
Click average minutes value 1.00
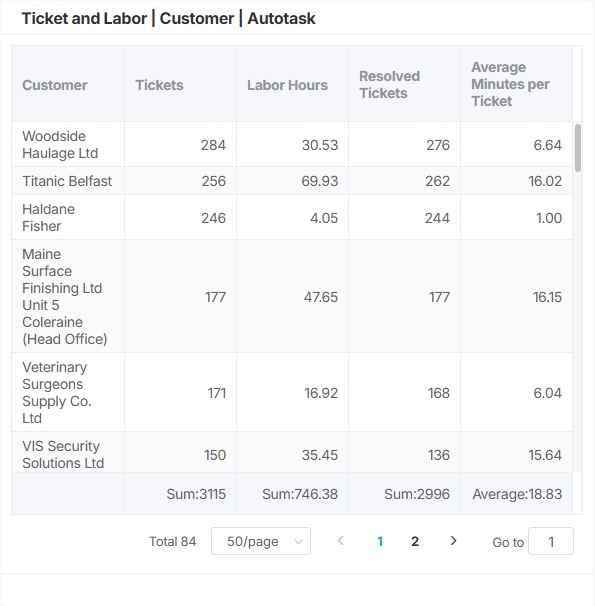pyautogui.click(x=549, y=218)
